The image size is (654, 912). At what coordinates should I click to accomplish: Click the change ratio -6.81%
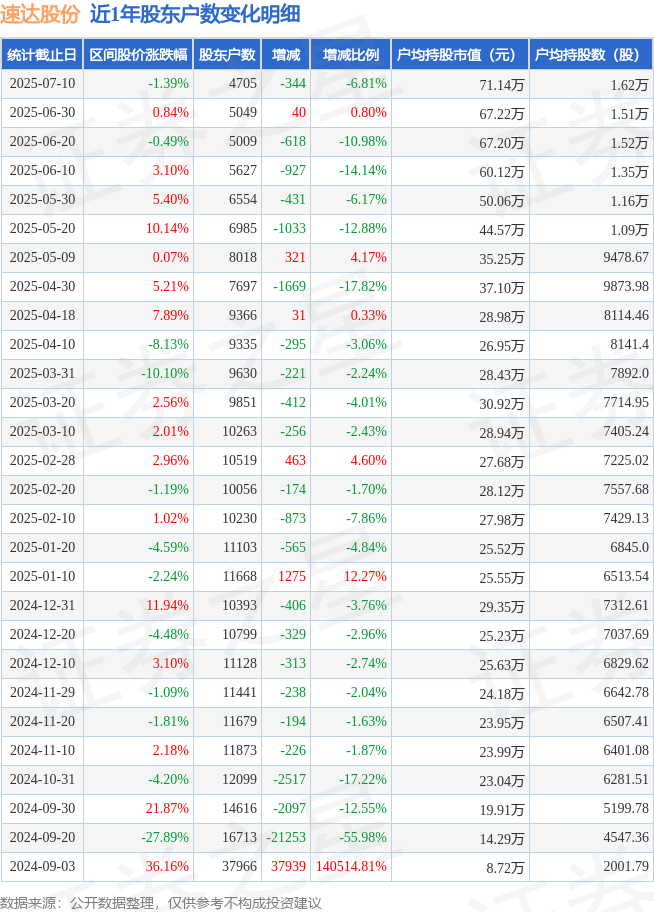(x=367, y=83)
